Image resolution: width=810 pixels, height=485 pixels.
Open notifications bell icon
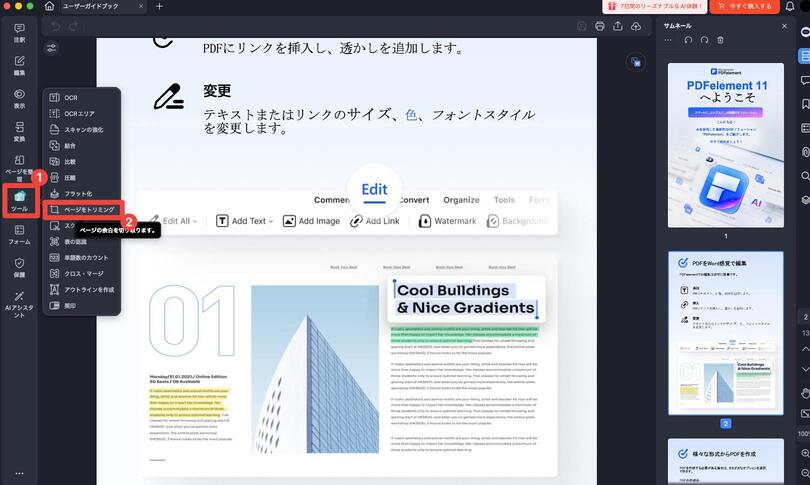(790, 6)
